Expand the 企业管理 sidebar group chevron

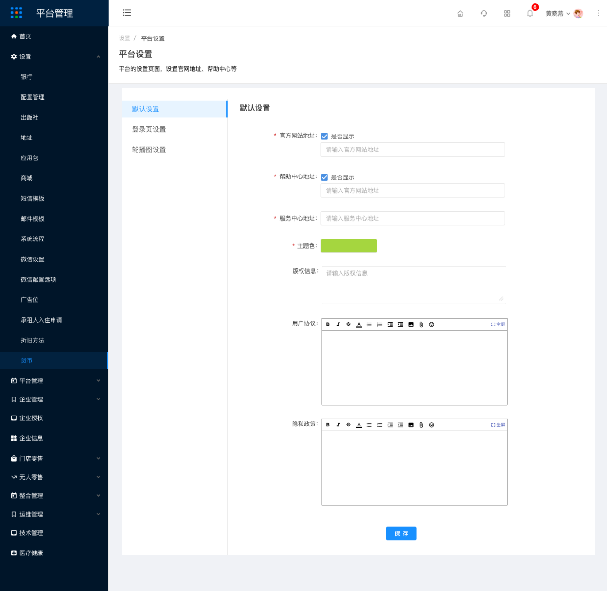pos(98,399)
